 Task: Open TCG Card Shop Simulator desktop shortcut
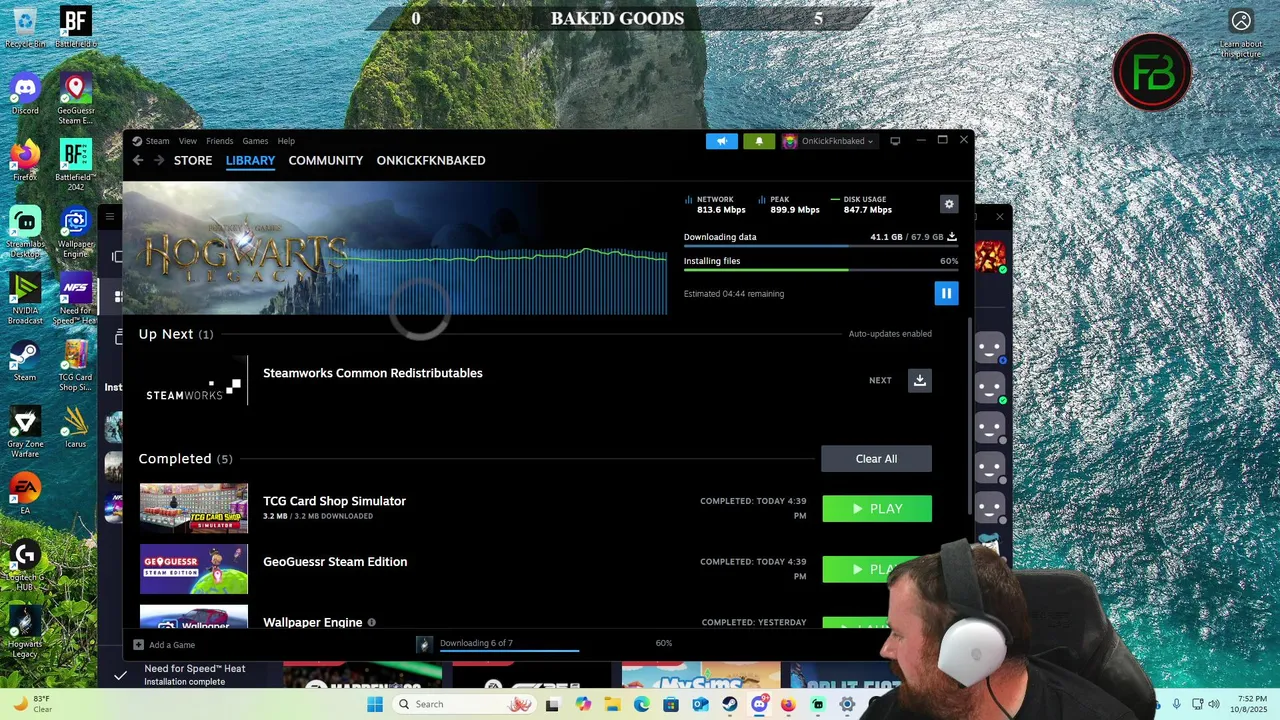click(x=75, y=366)
